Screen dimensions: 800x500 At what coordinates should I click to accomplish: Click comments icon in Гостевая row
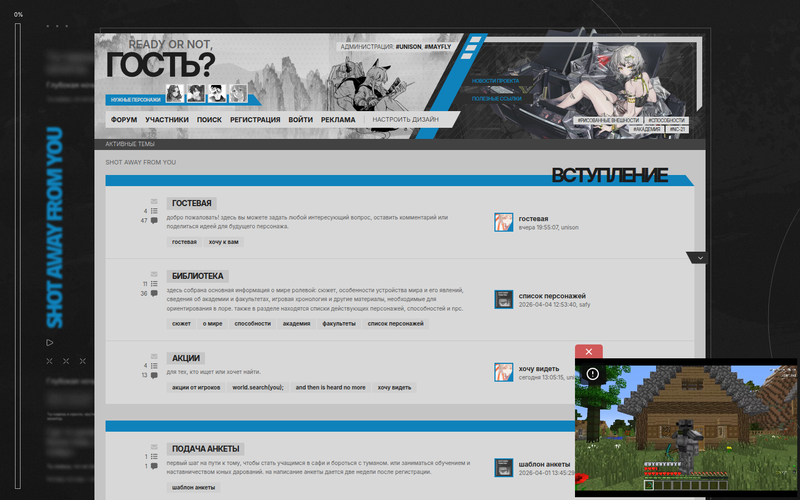click(154, 221)
